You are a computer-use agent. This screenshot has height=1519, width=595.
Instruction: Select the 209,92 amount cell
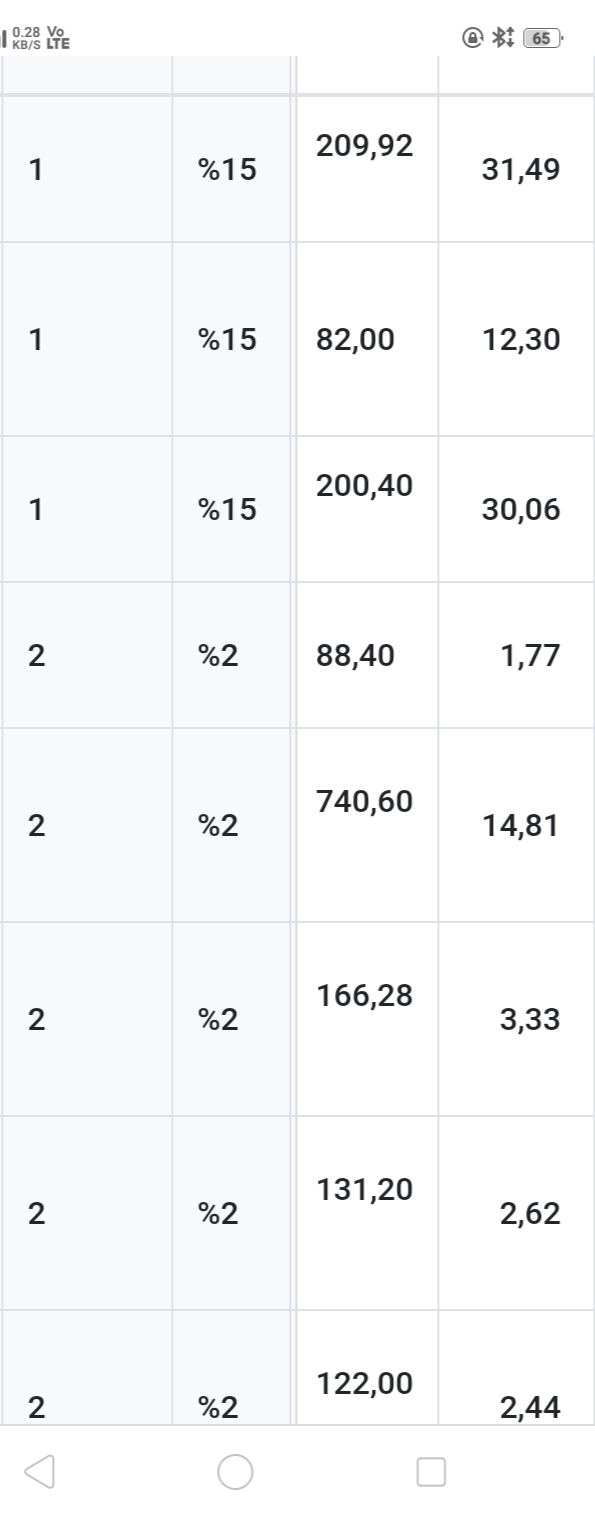(367, 169)
